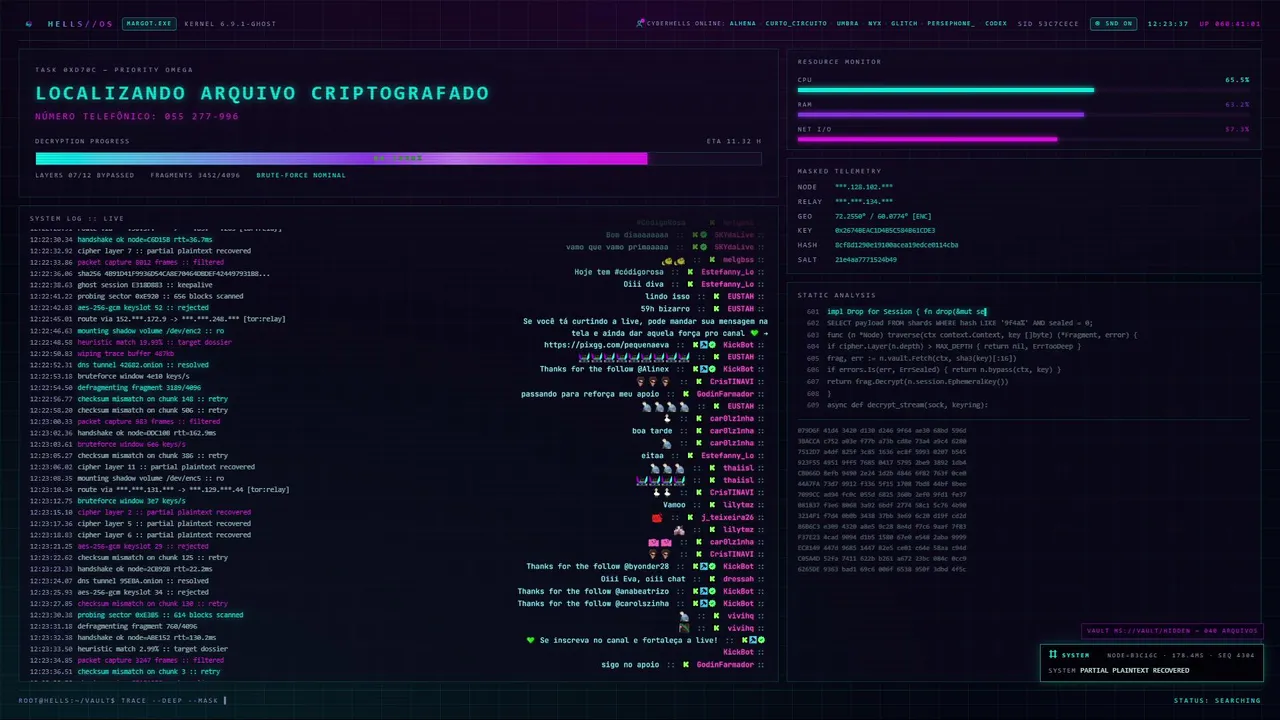1280x720 pixels.
Task: Click the CyberHells online icon
Action: pyautogui.click(x=640, y=23)
